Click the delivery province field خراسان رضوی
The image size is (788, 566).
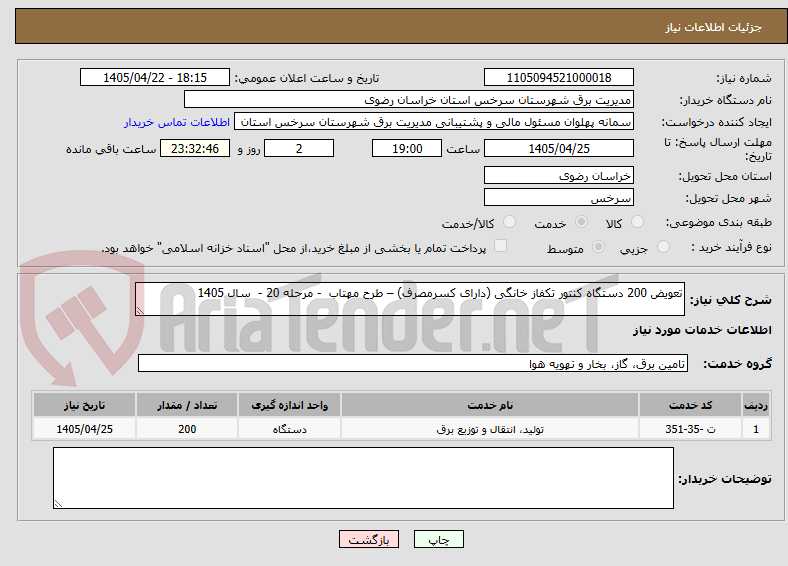point(559,175)
